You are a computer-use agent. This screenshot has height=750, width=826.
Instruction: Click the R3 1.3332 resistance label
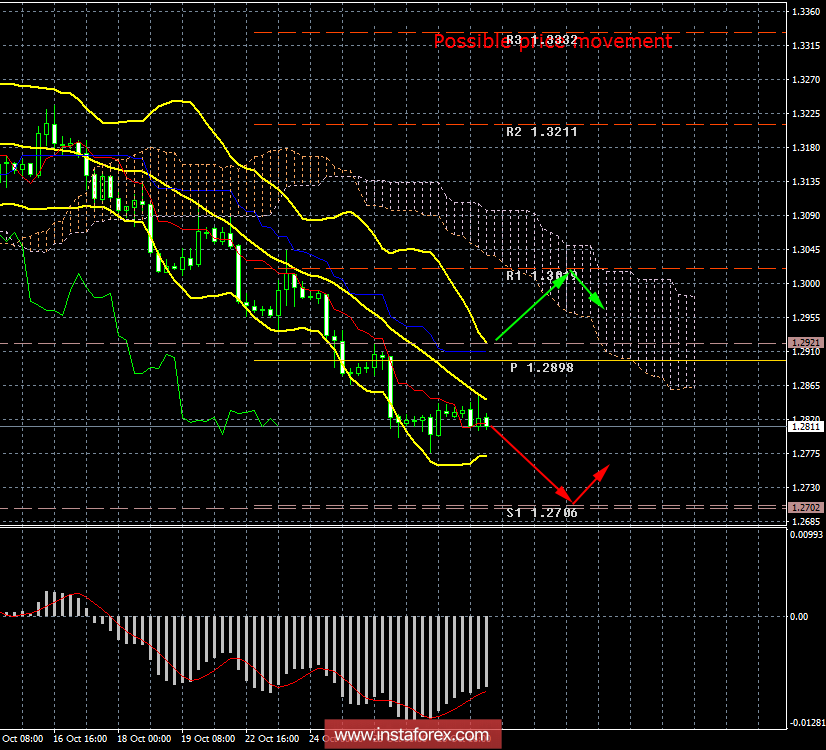[542, 41]
